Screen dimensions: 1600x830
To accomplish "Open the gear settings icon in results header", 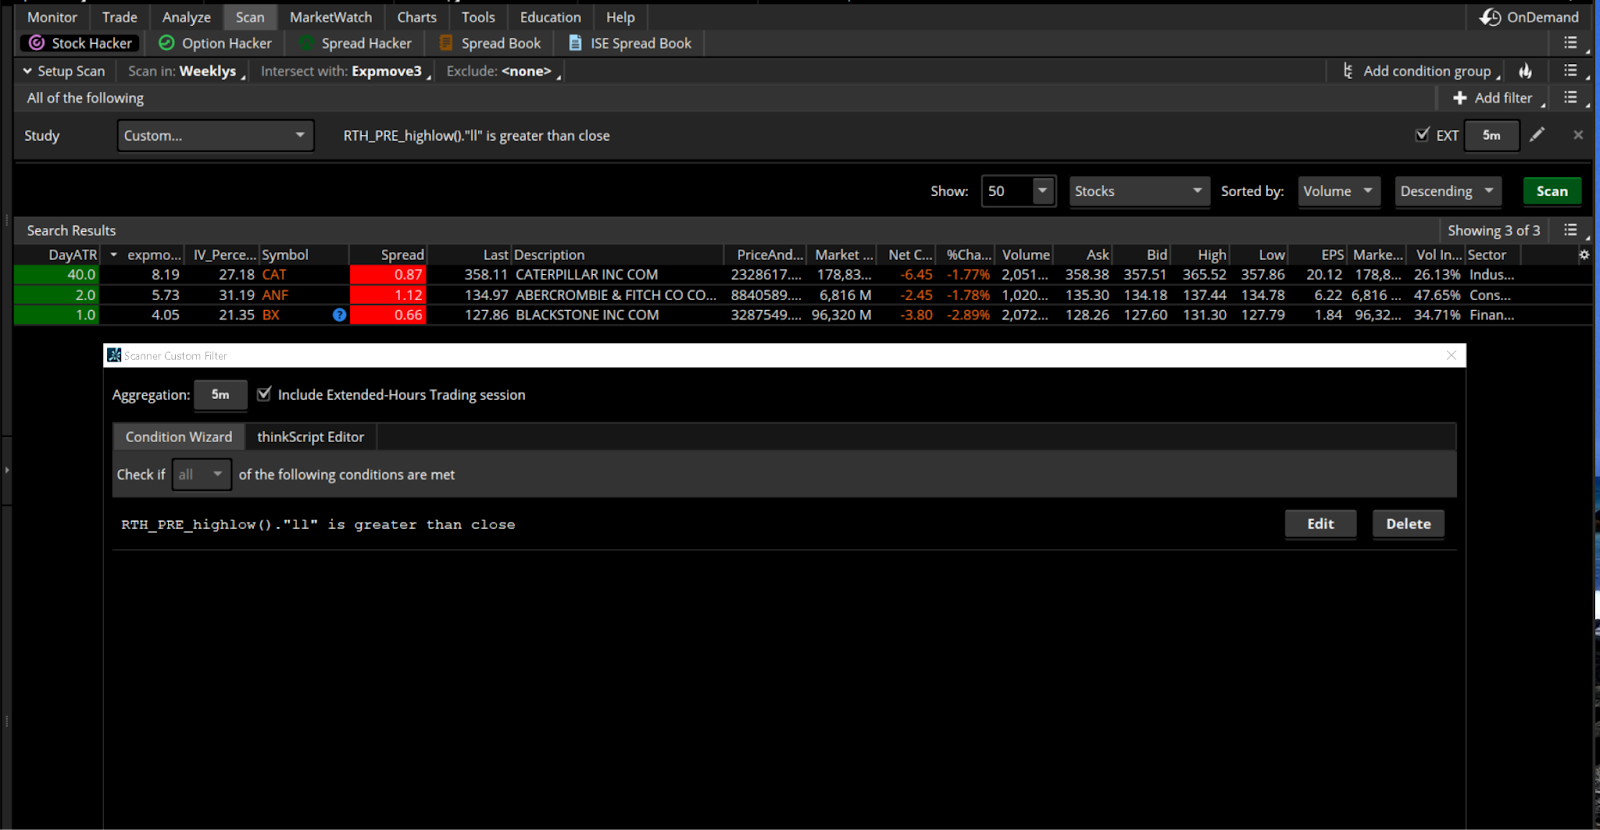I will [x=1584, y=255].
